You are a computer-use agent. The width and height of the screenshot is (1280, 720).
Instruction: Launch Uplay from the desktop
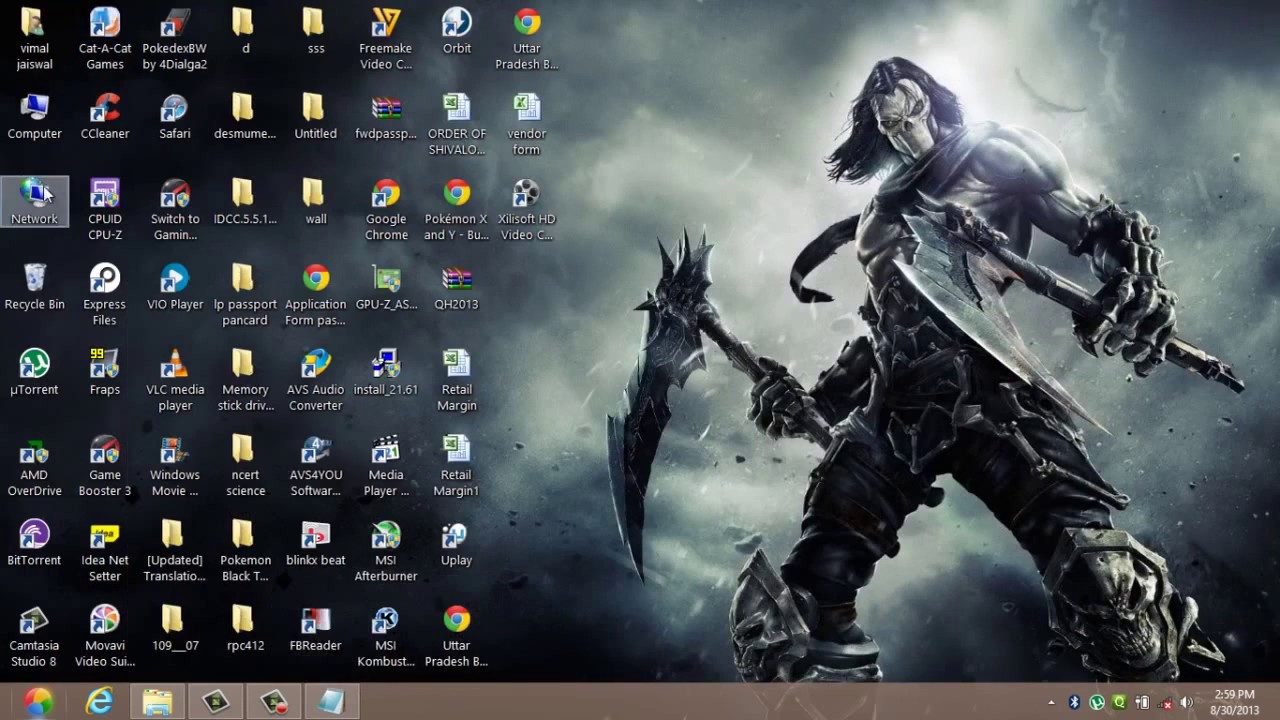click(x=456, y=544)
